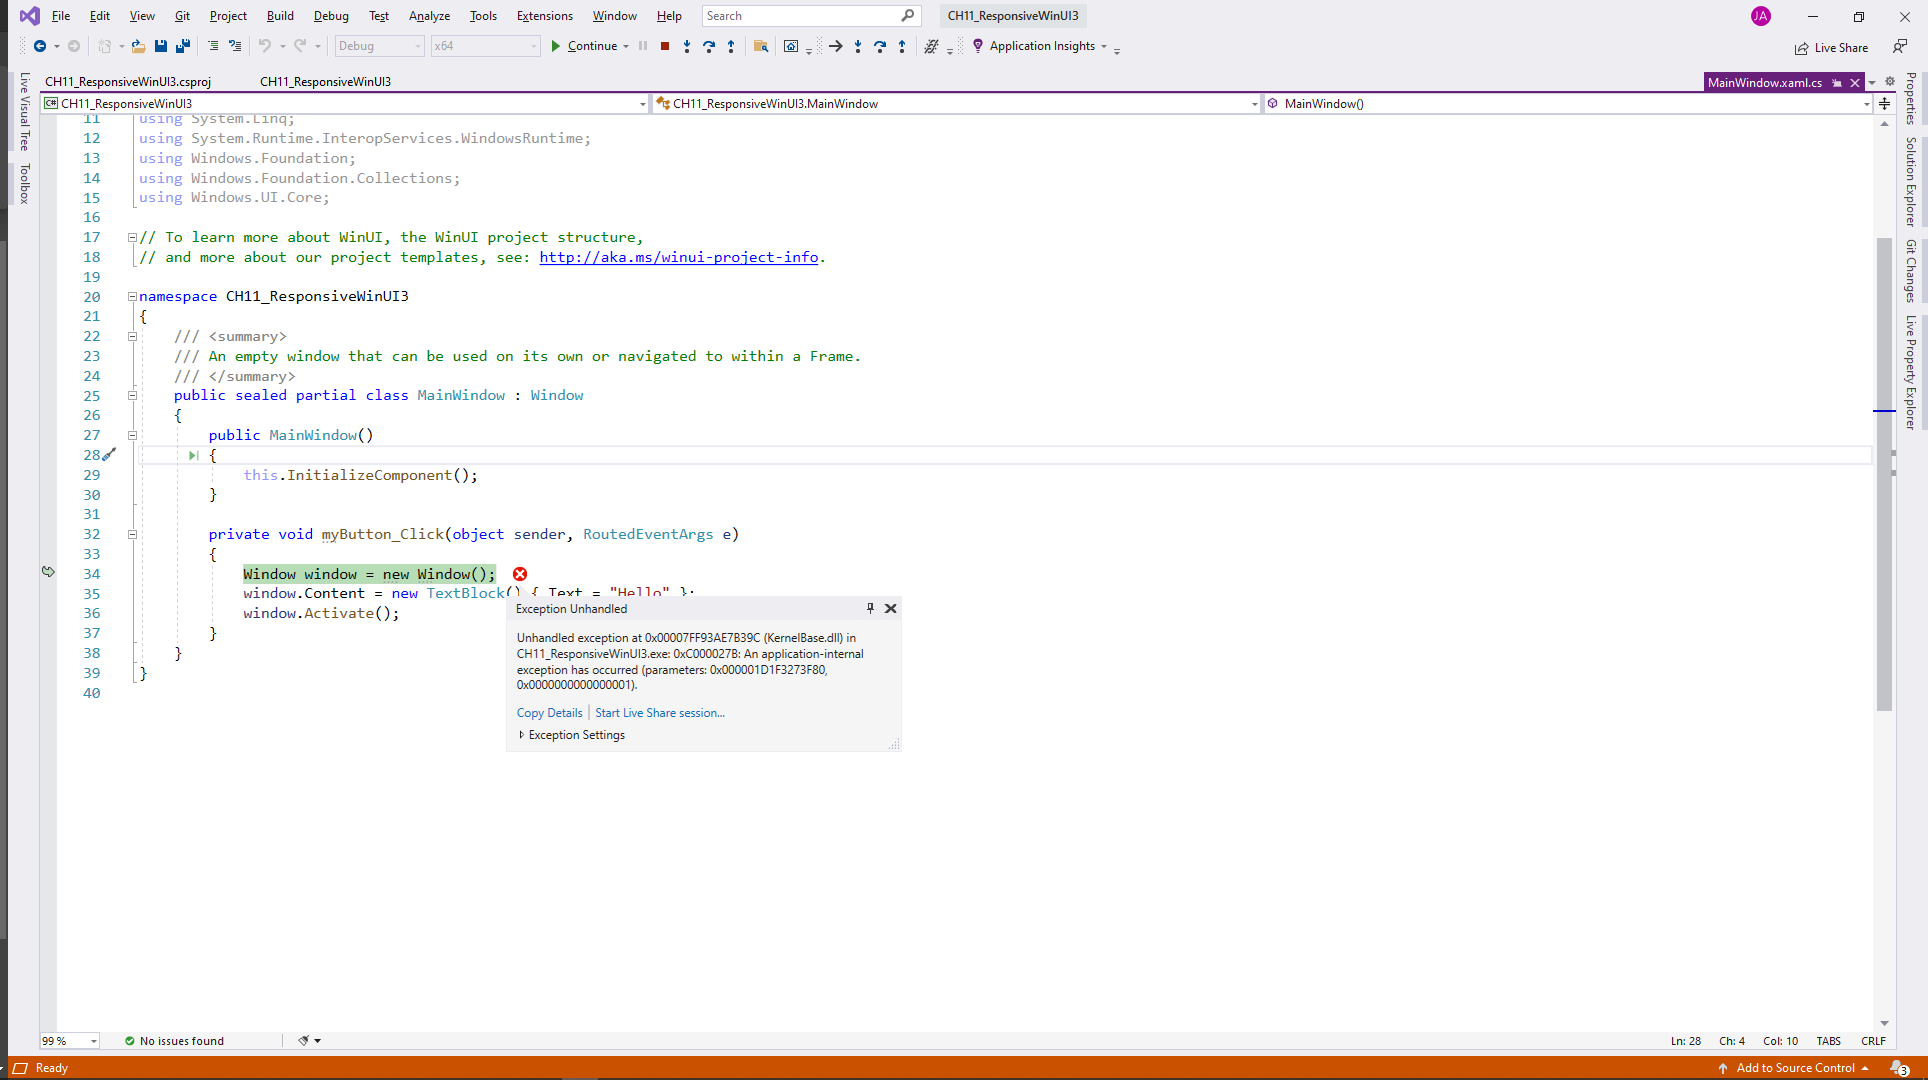The width and height of the screenshot is (1928, 1080).
Task: Open the Debug menu
Action: 331,16
